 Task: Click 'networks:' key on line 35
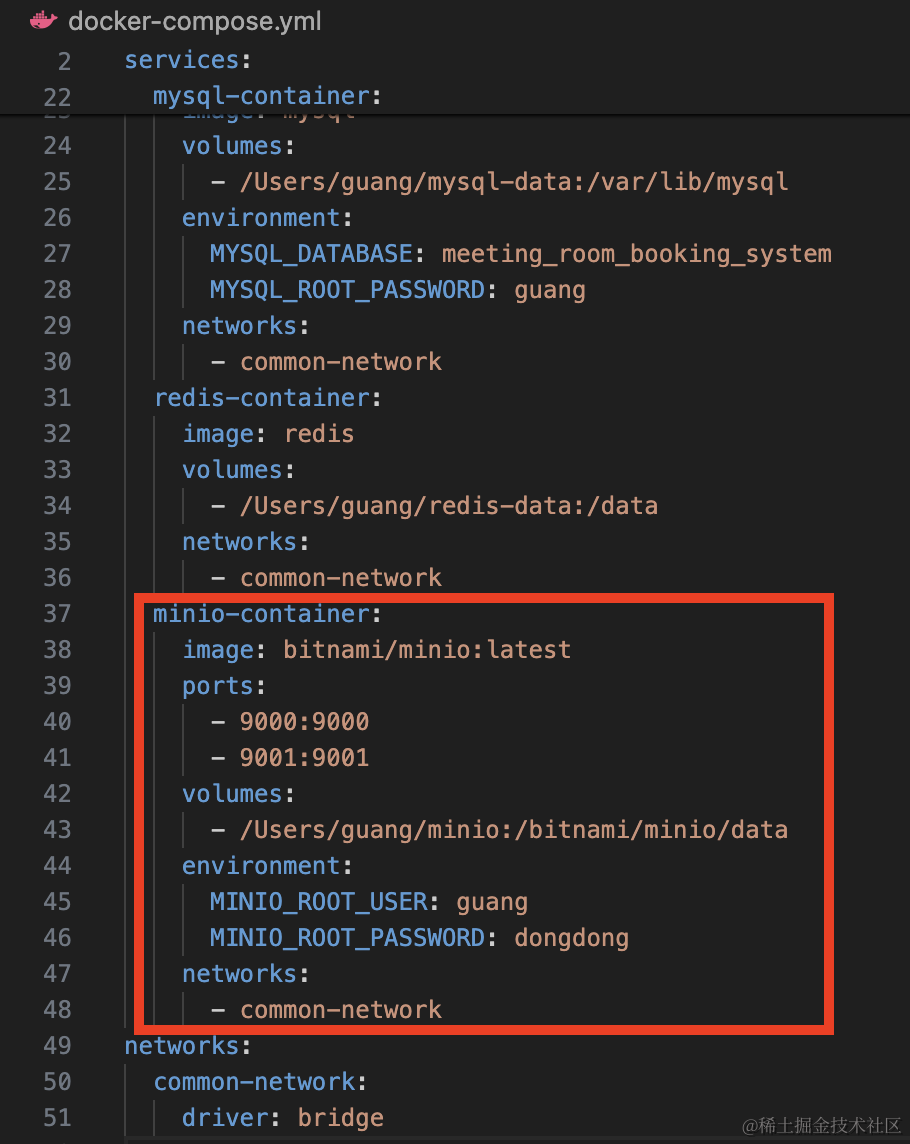click(x=246, y=542)
